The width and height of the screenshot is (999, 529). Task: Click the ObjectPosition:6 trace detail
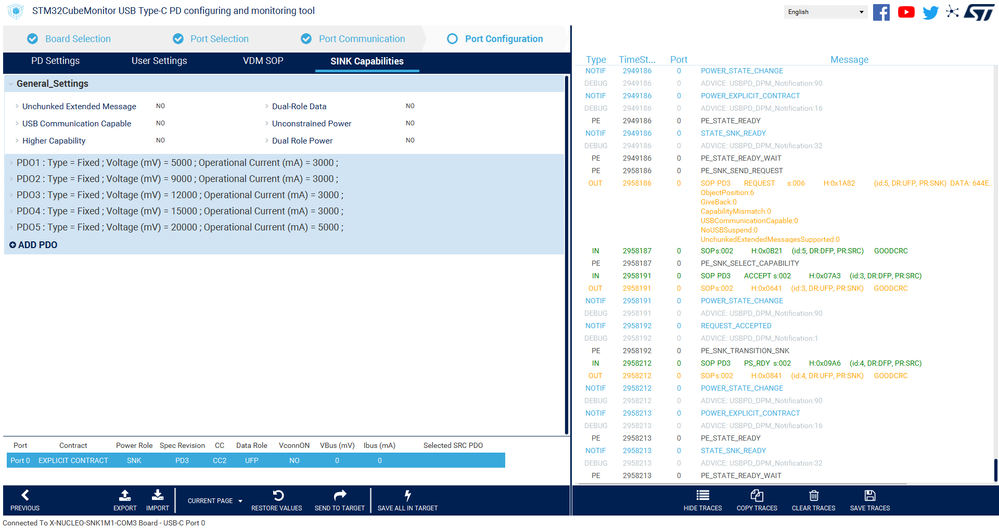(x=727, y=192)
